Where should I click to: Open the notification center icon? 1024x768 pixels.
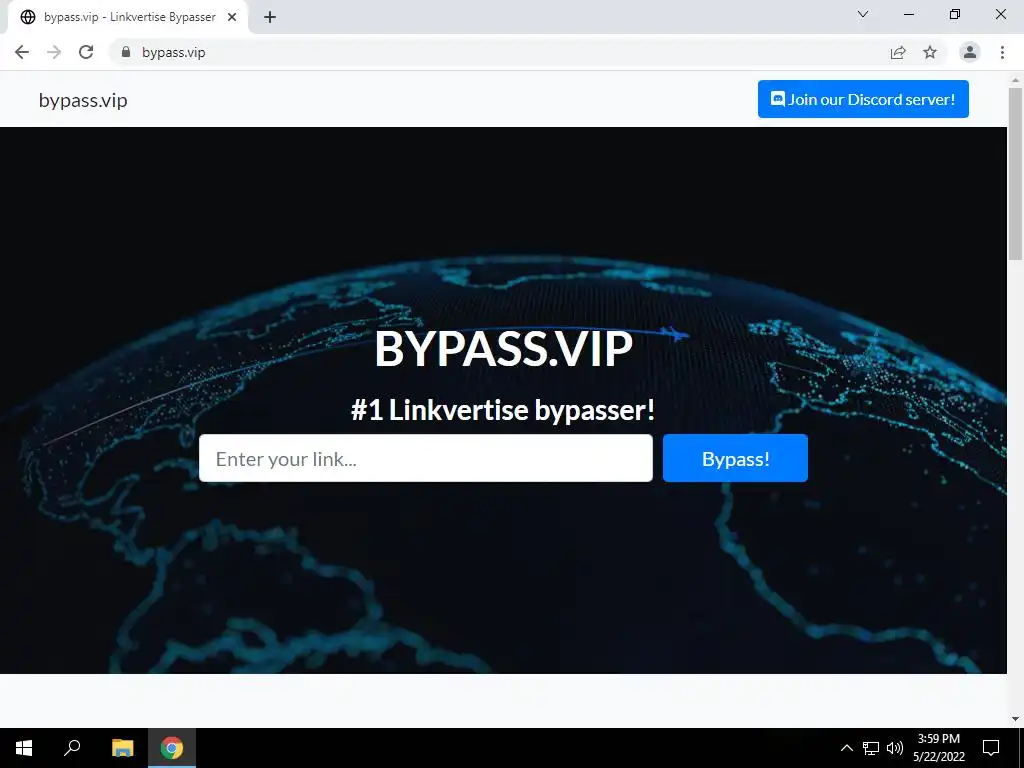pos(991,748)
